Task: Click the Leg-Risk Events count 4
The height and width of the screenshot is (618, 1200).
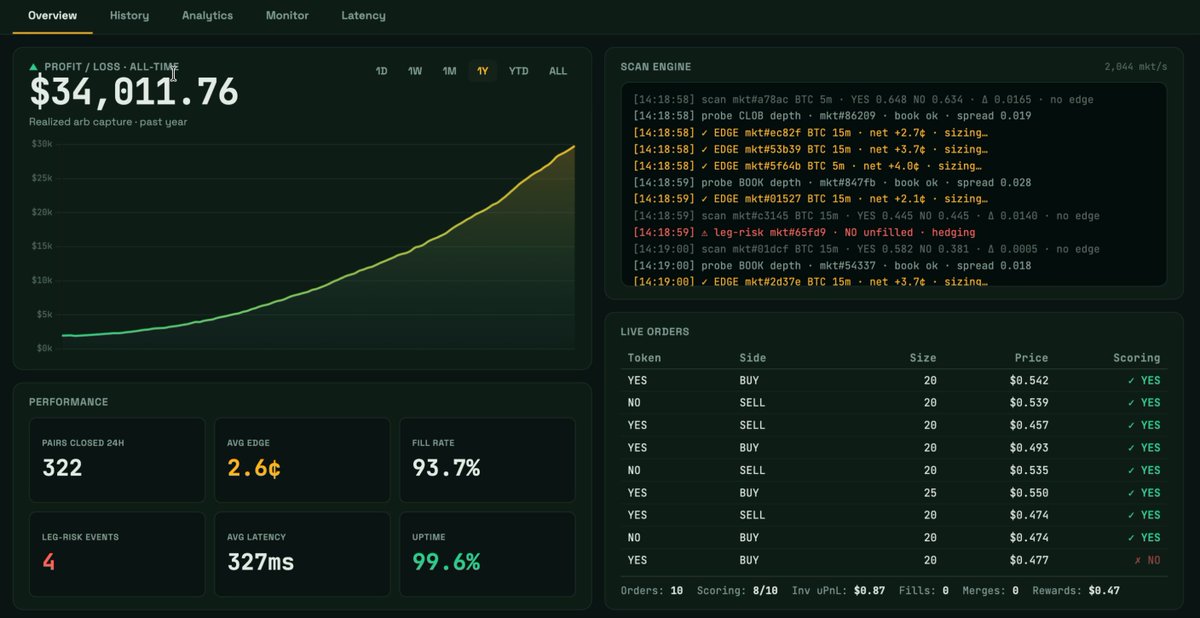Action: 49,562
